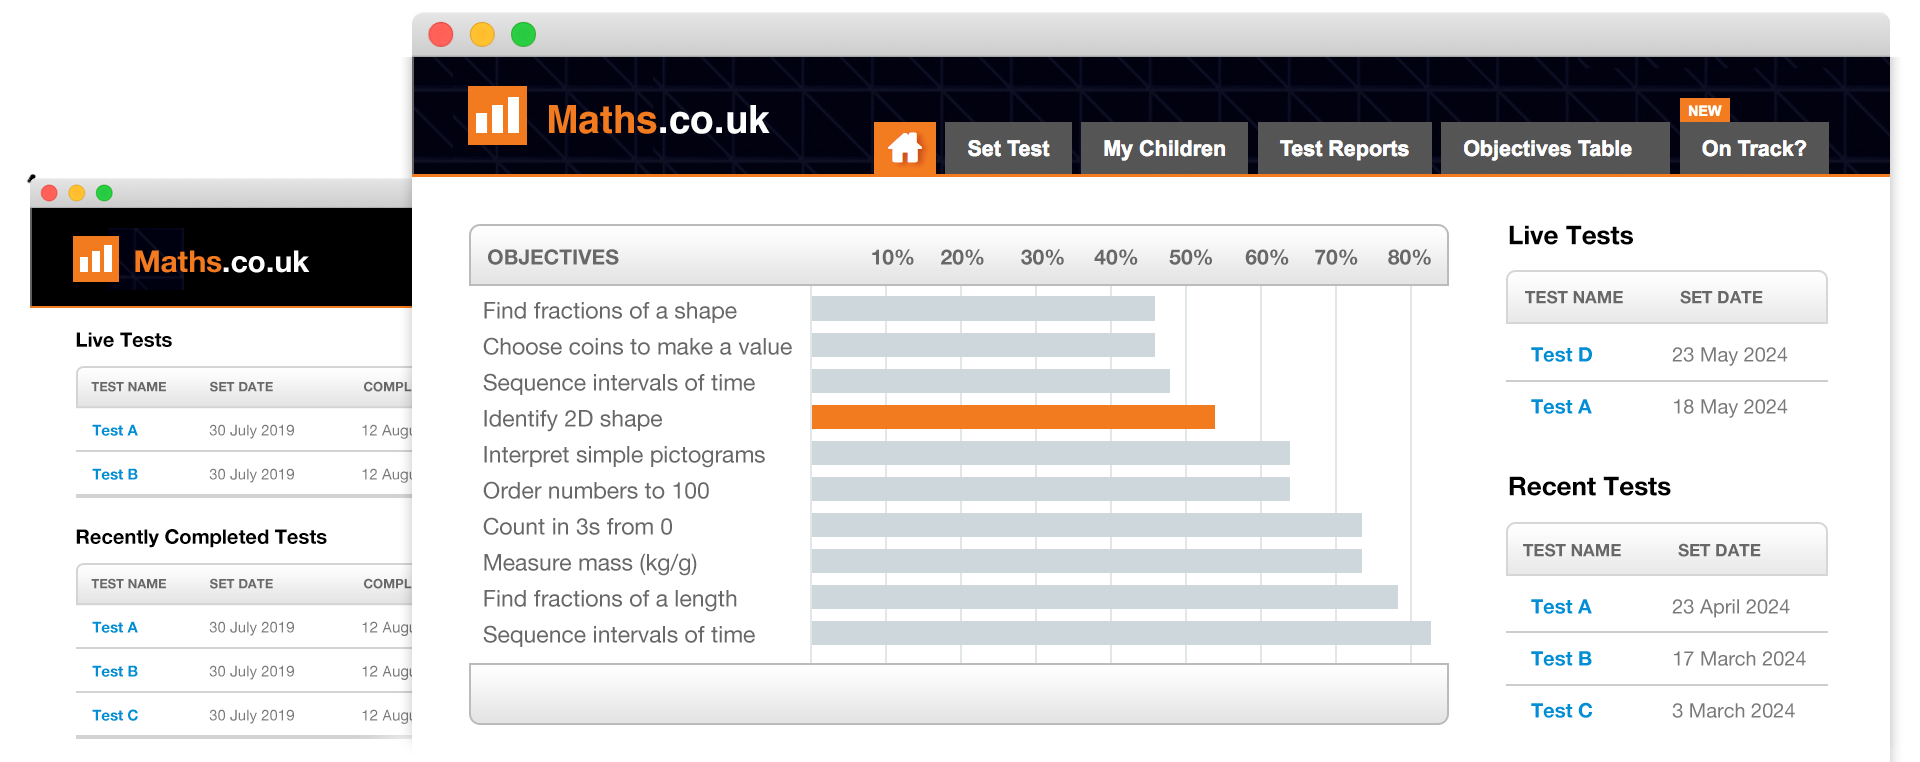1920x762 pixels.
Task: Click the Interpret simple pictograms progress bar
Action: pos(1050,454)
